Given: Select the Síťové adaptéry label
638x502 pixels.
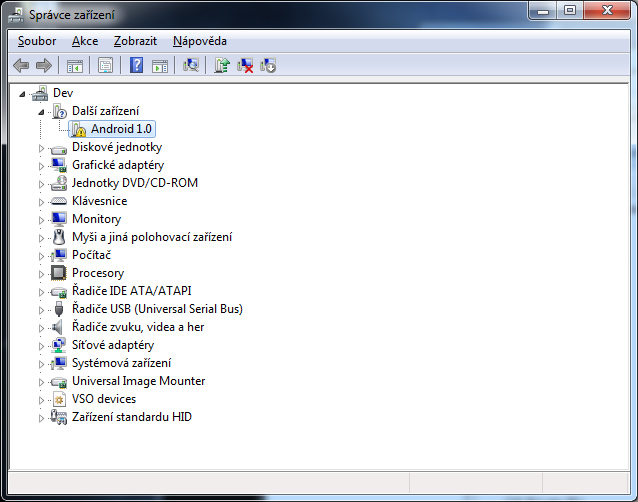Looking at the screenshot, I should click(113, 345).
